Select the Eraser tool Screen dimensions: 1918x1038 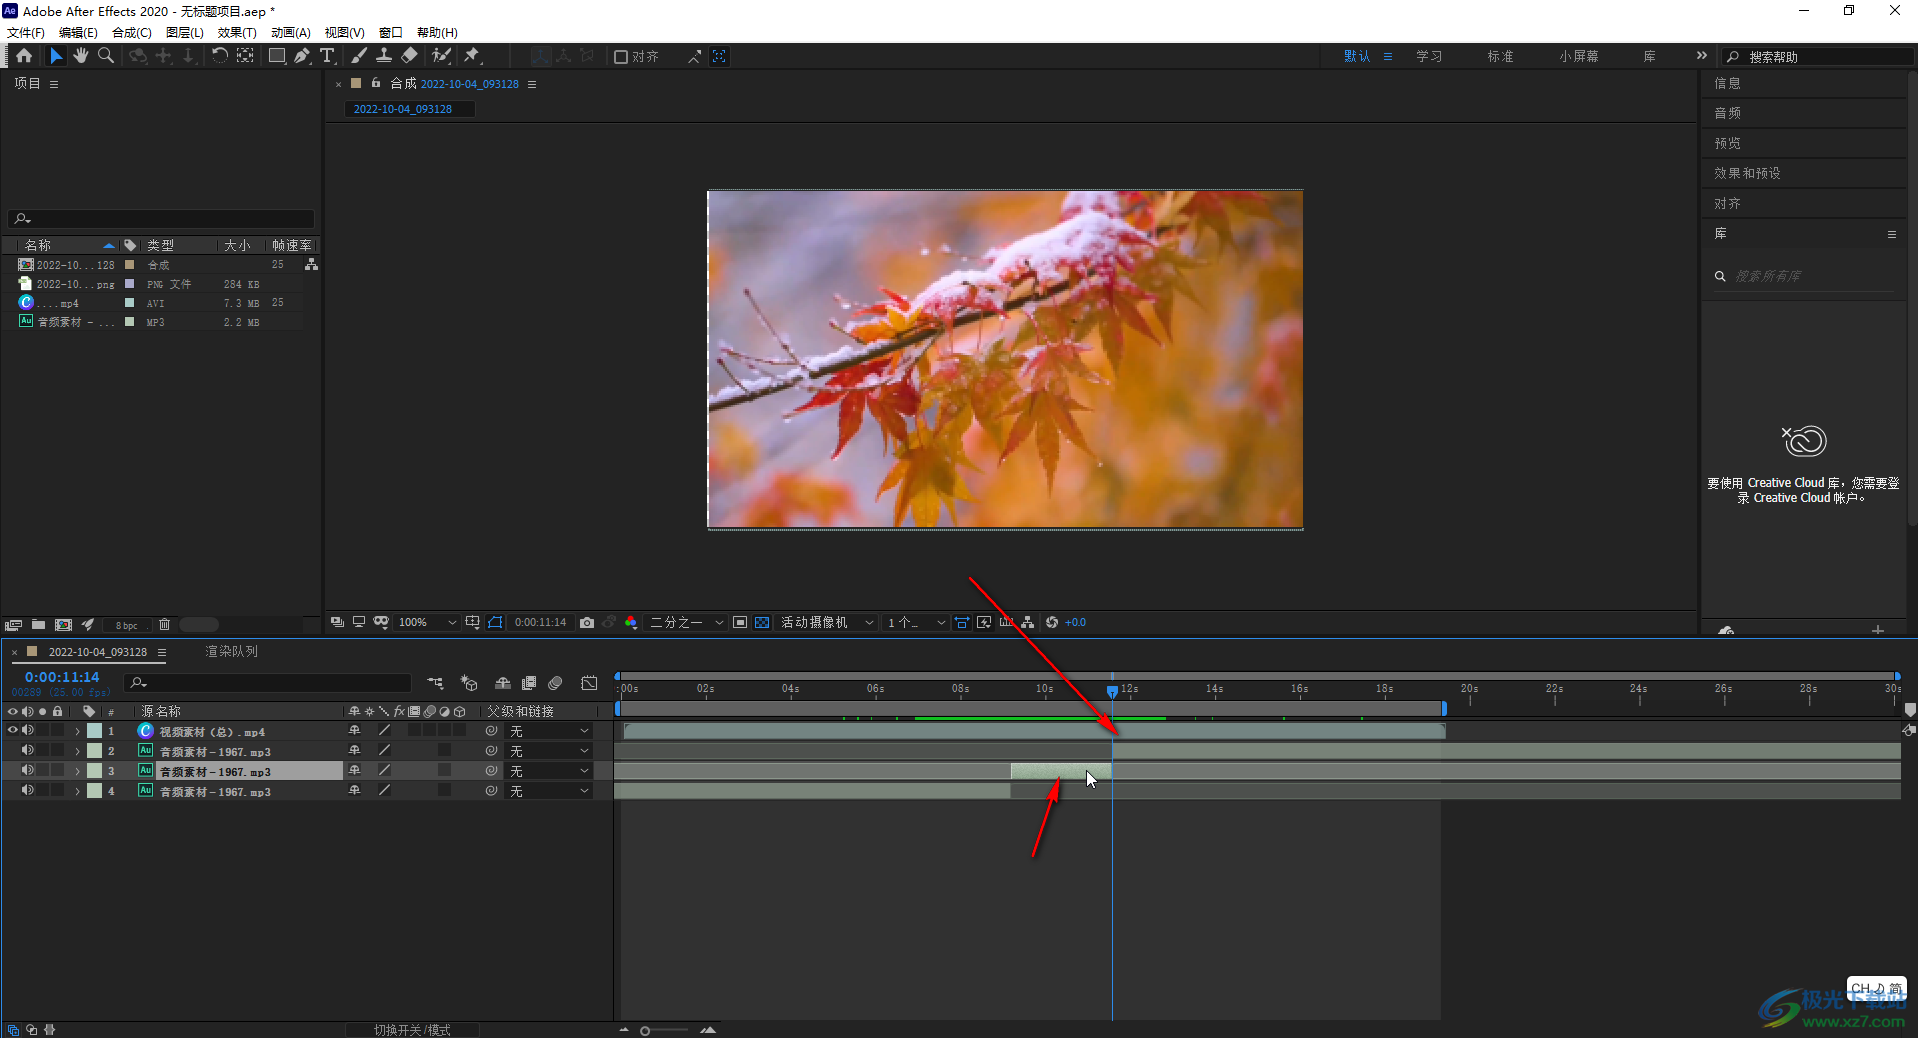pyautogui.click(x=409, y=56)
